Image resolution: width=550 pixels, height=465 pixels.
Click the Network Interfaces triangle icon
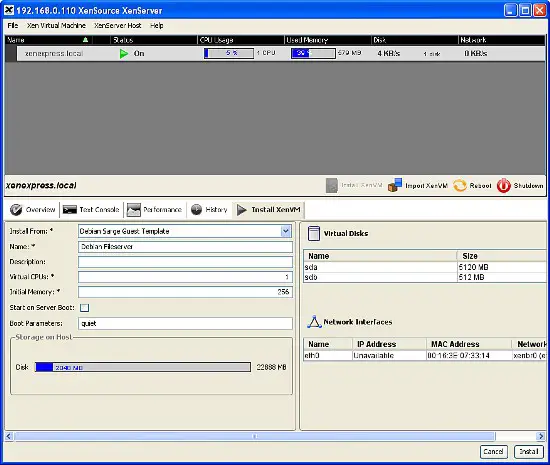[x=314, y=322]
